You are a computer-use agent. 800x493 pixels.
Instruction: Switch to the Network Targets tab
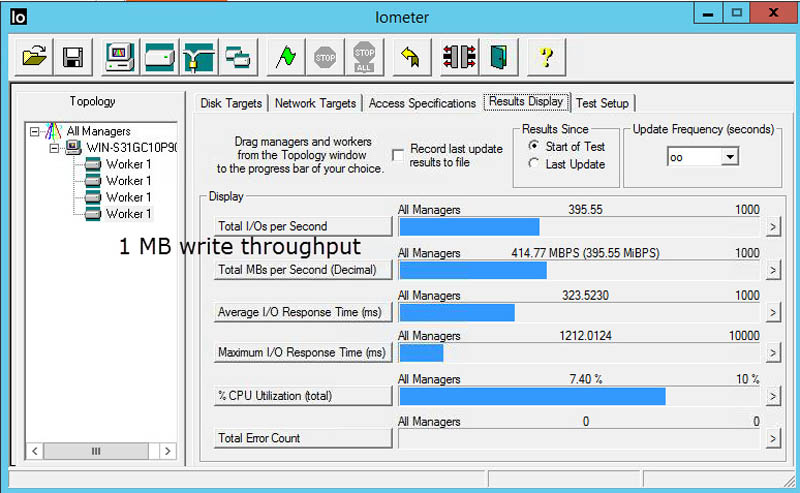point(315,103)
